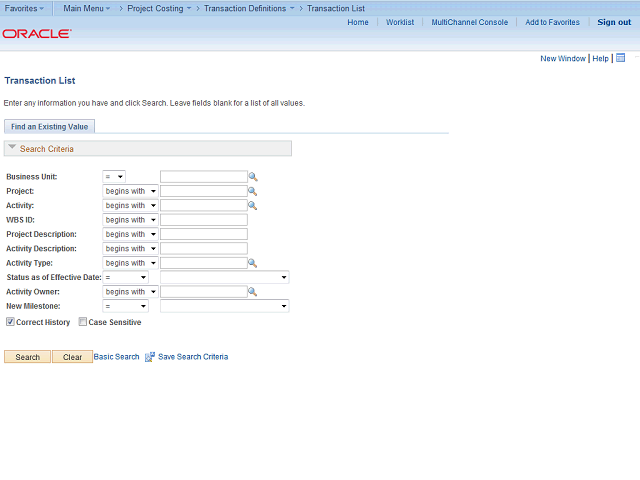Click the Basic Search link
Viewport: 640px width, 480px height.
(x=117, y=357)
